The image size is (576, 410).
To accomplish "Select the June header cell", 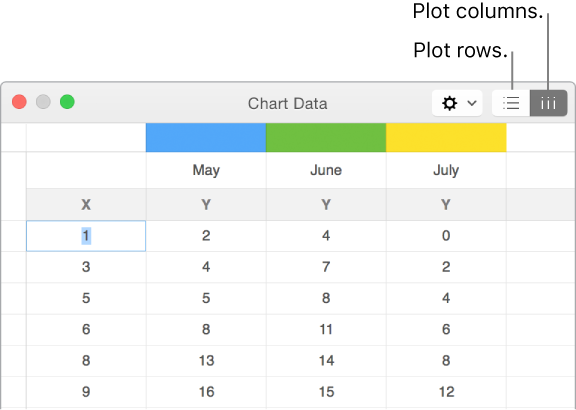I will pyautogui.click(x=326, y=170).
